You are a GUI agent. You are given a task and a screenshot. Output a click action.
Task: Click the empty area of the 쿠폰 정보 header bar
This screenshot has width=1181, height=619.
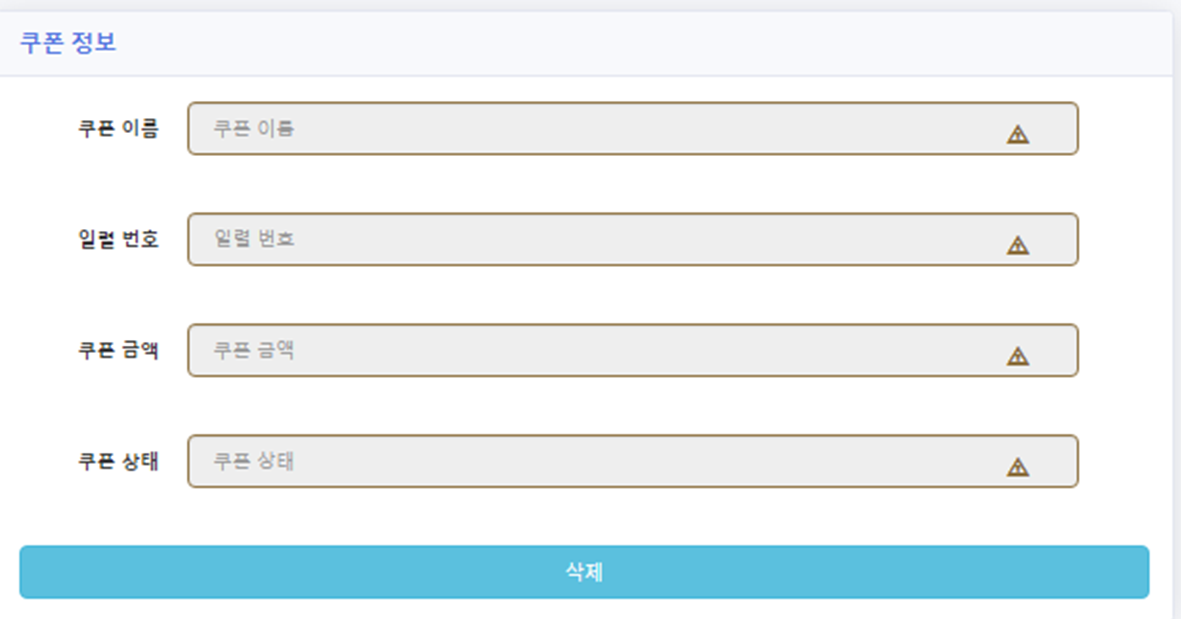click(640, 43)
